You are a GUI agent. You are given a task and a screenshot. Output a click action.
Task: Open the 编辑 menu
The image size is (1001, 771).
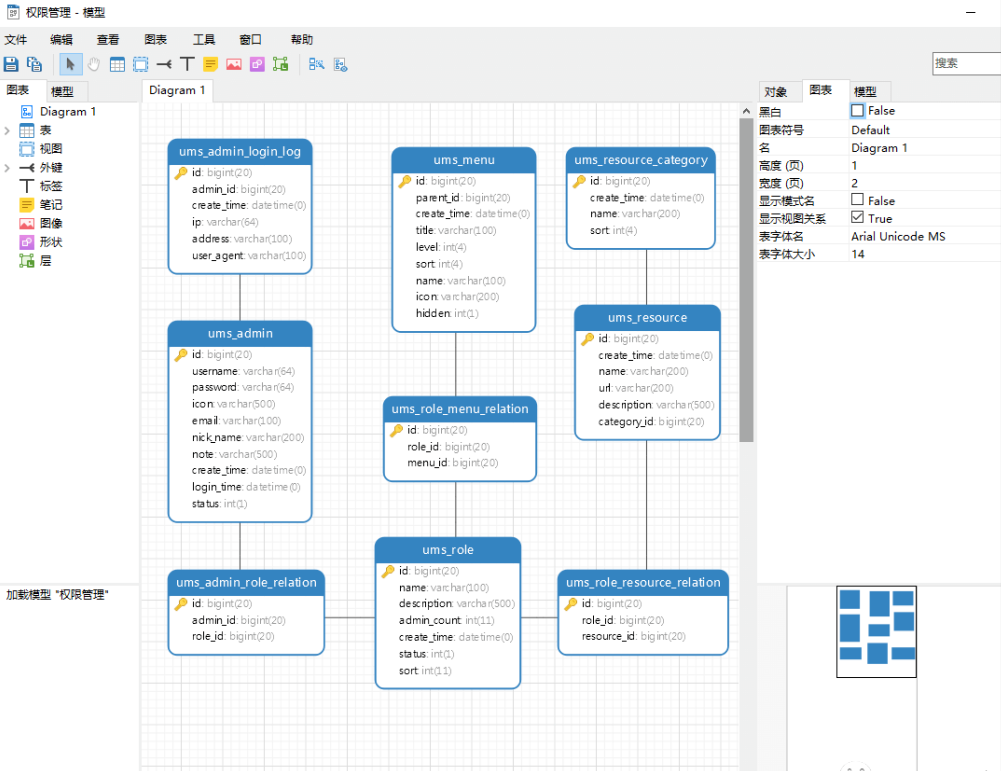pos(61,40)
